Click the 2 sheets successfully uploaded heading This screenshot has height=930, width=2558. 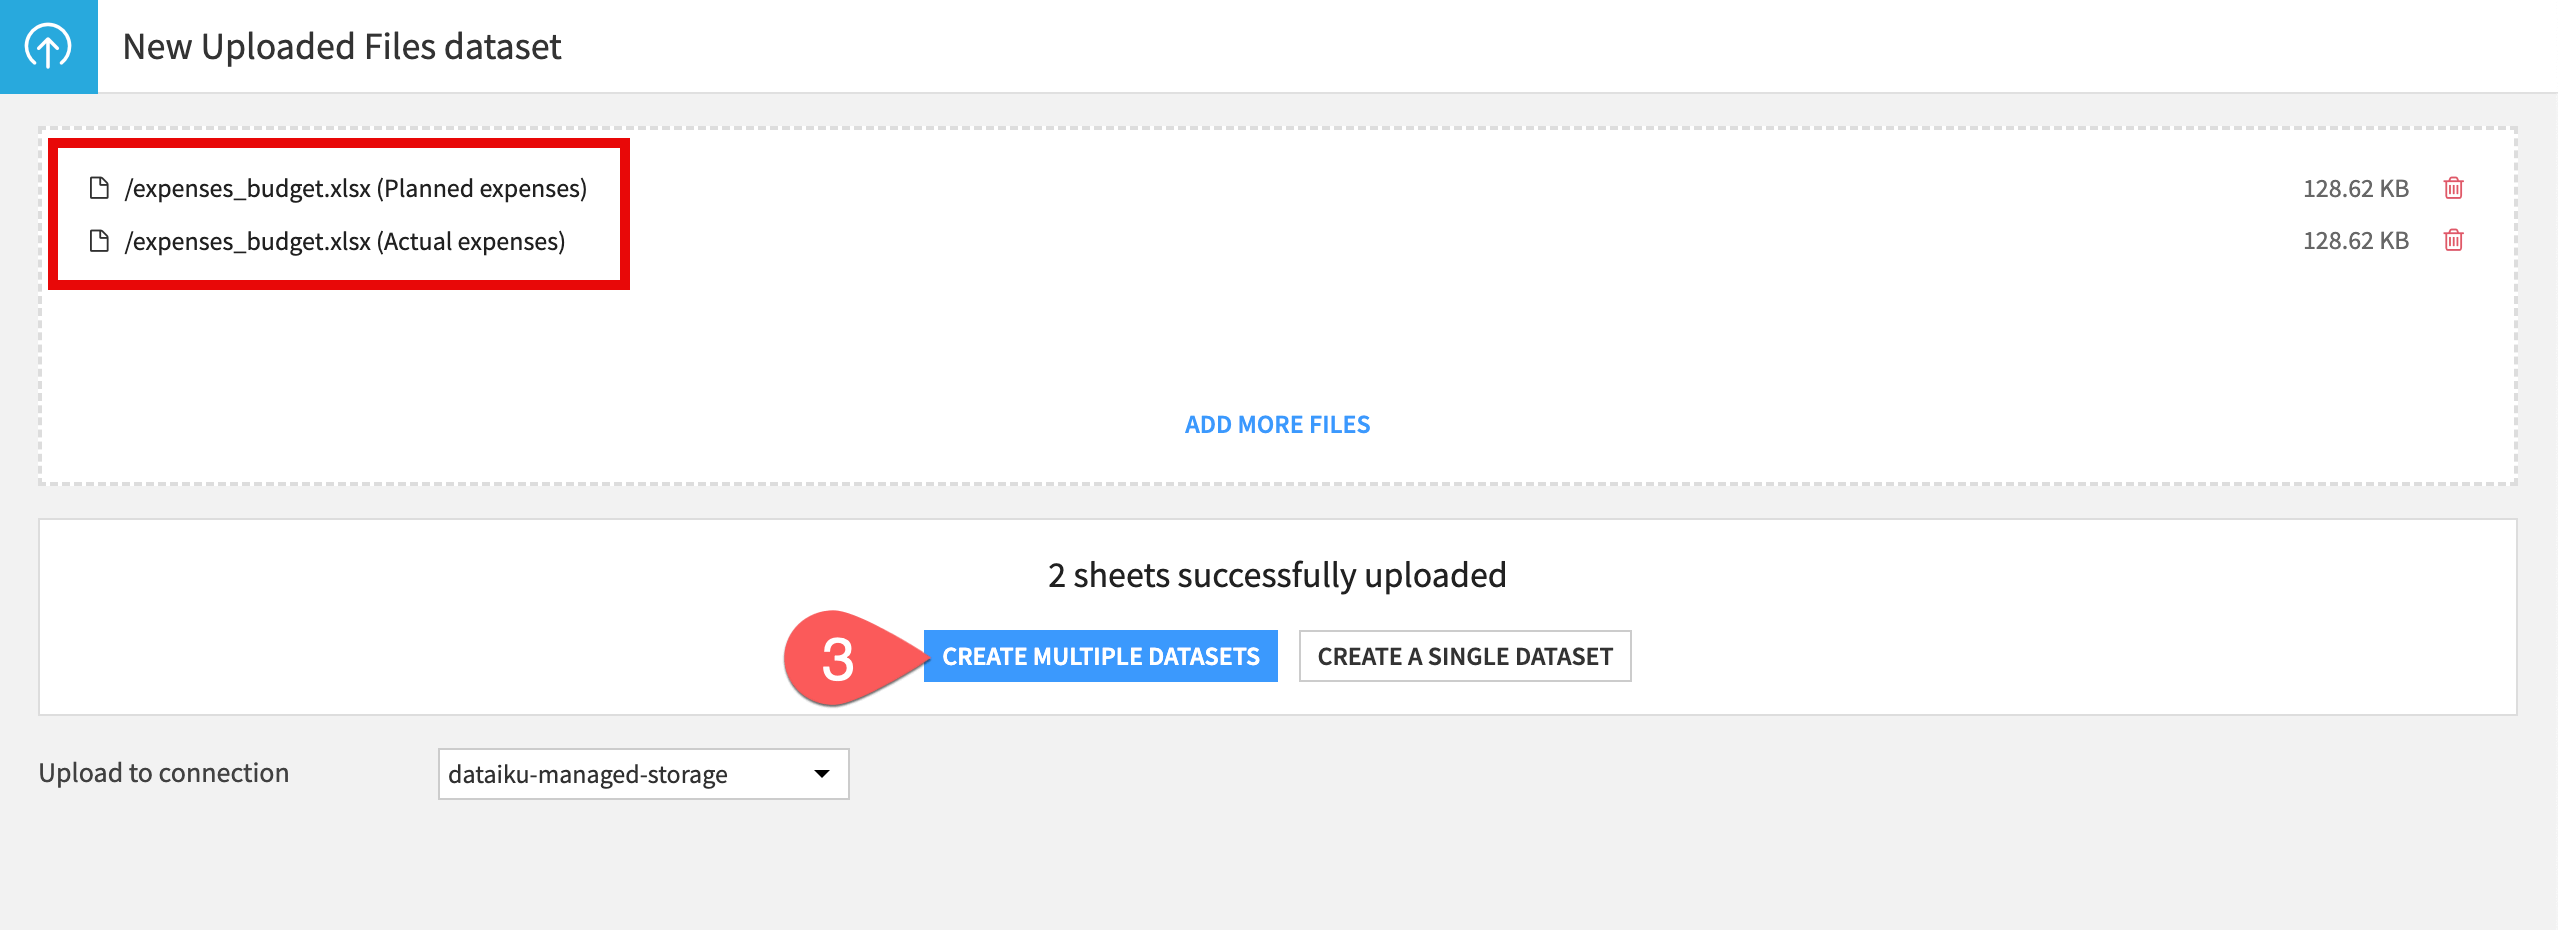[1276, 575]
